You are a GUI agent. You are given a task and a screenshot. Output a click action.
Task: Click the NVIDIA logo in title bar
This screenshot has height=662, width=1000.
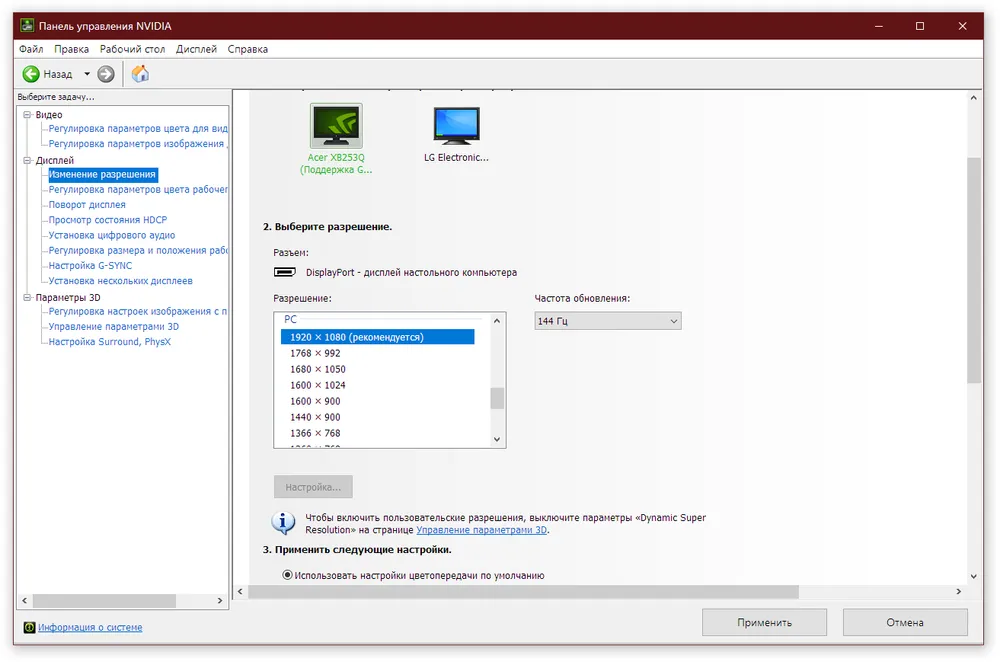pos(27,26)
